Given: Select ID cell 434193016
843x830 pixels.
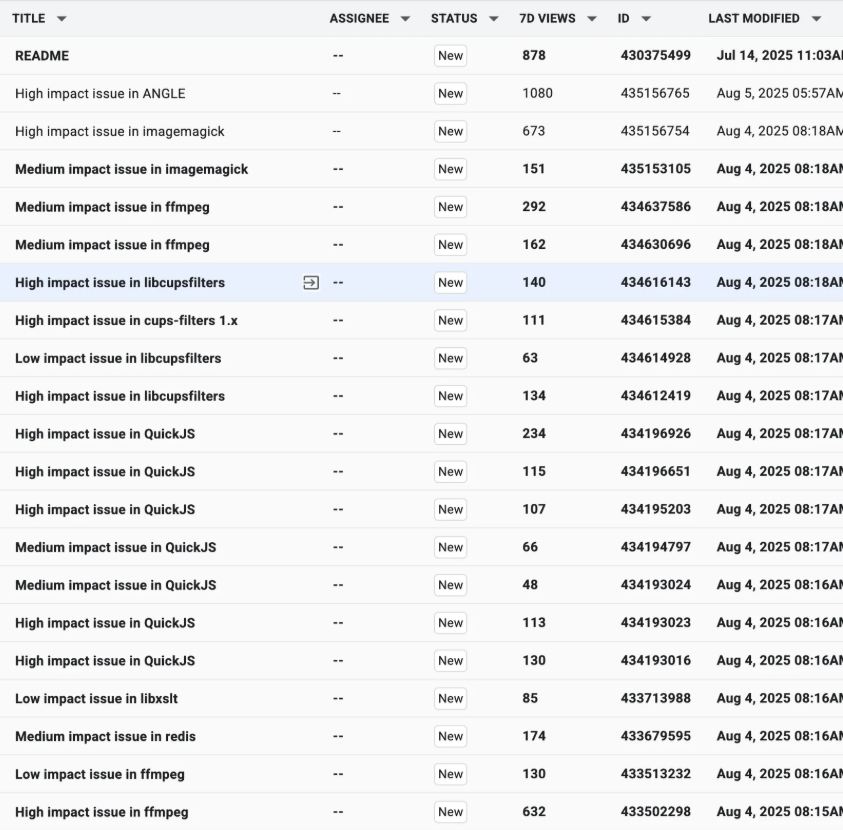Looking at the screenshot, I should tap(655, 661).
